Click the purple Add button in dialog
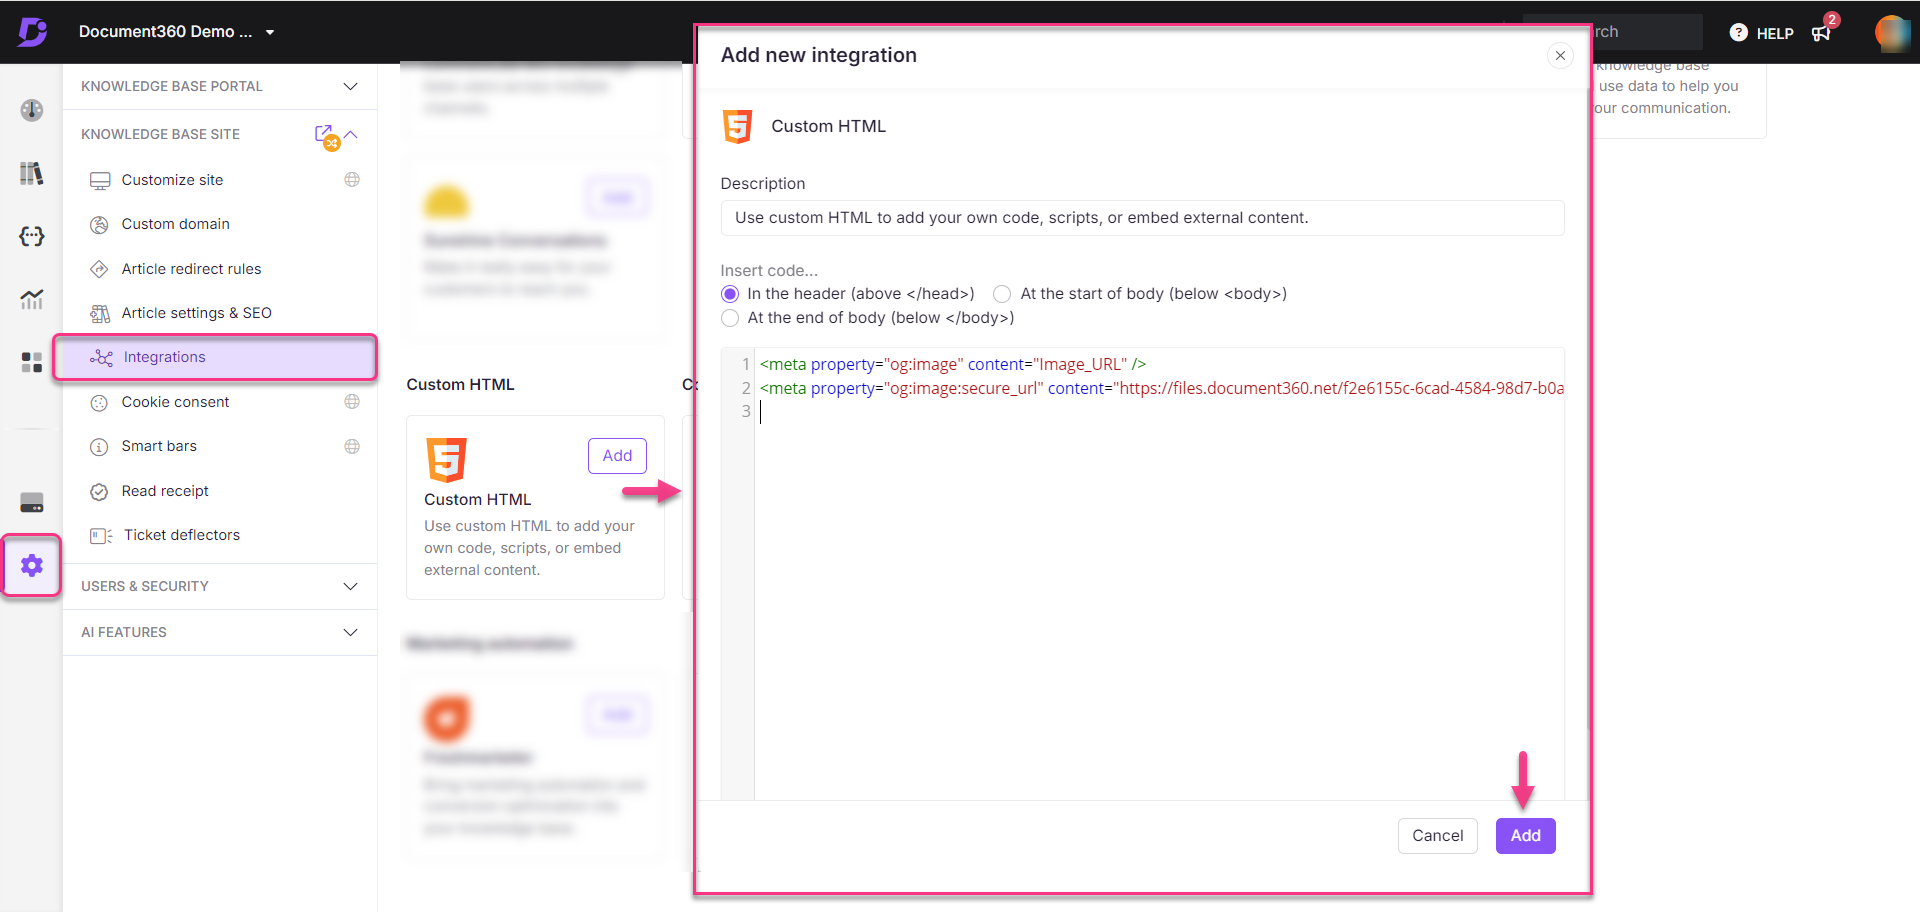This screenshot has height=912, width=1920. pyautogui.click(x=1525, y=836)
